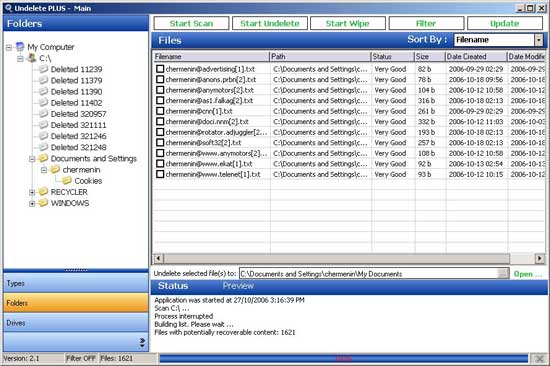This screenshot has height=366, width=550.
Task: Expand the WINDOWS folder node
Action: click(x=32, y=204)
